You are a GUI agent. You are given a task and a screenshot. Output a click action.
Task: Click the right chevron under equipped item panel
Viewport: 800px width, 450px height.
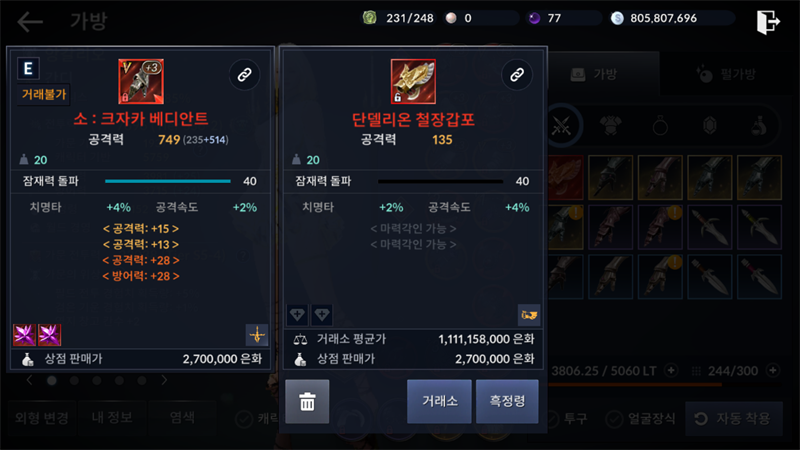[164, 380]
